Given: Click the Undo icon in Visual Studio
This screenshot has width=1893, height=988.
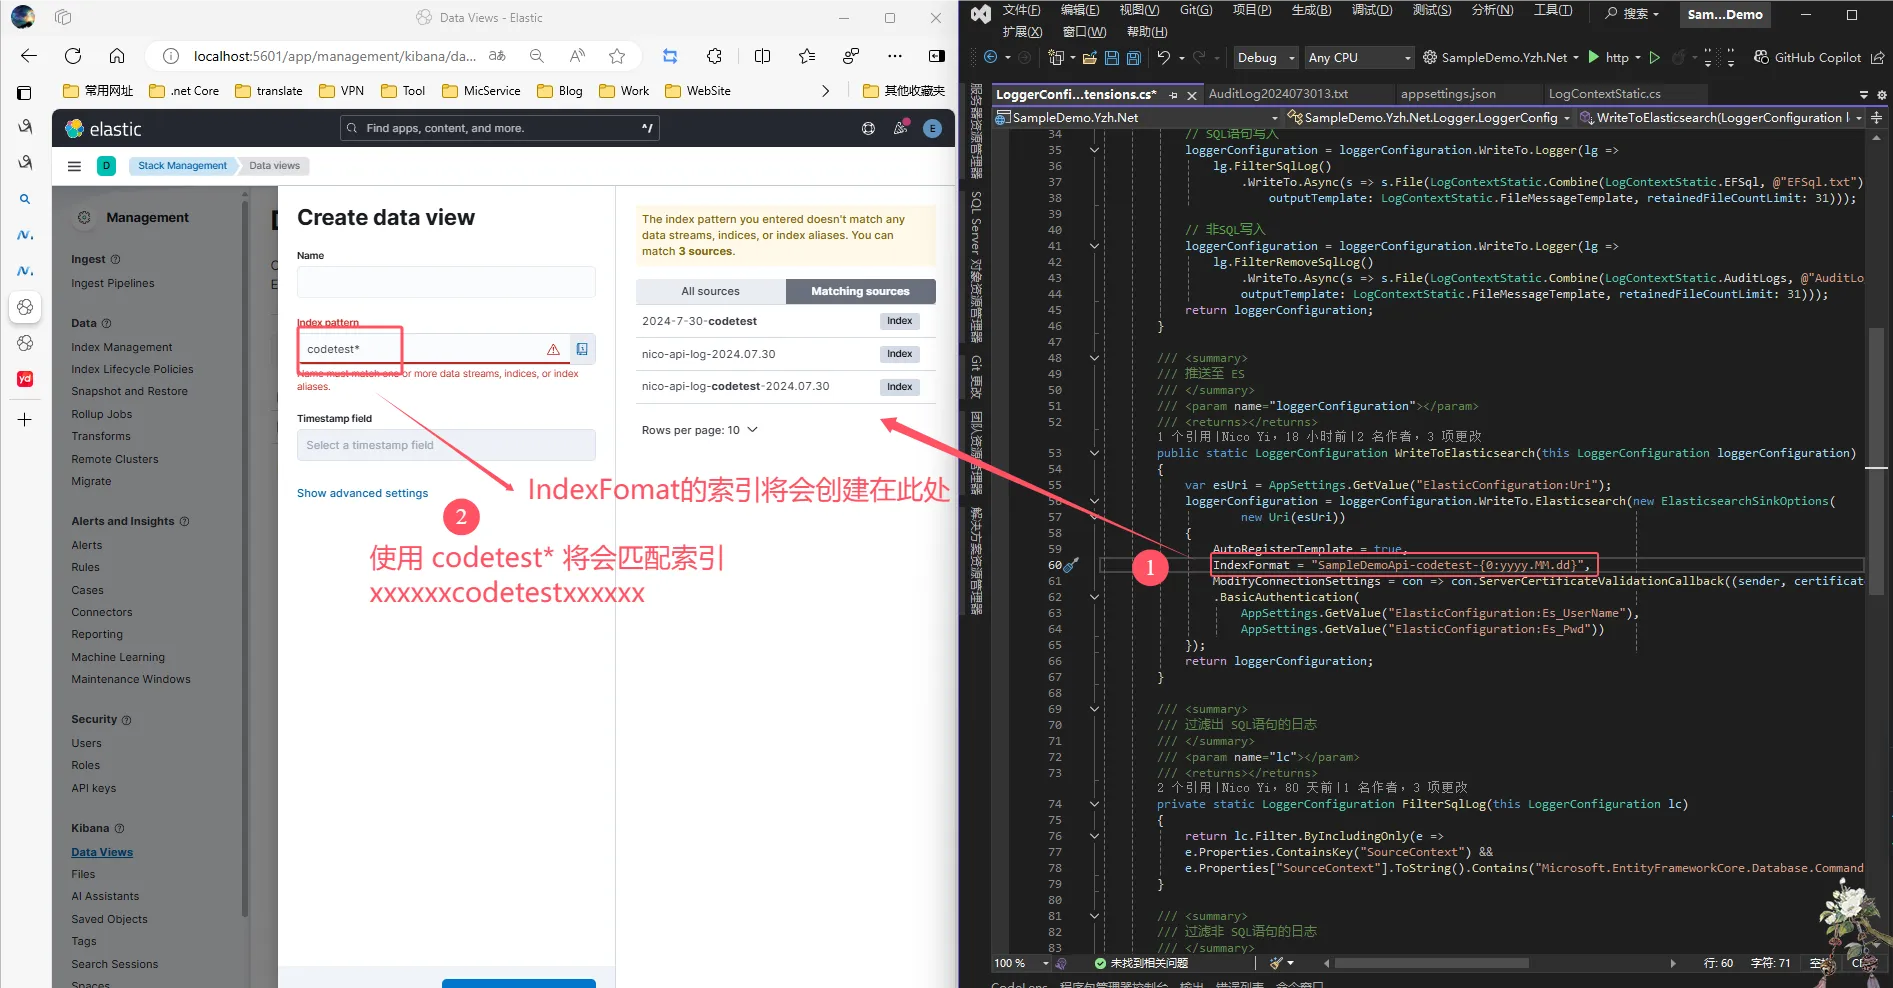Looking at the screenshot, I should [1164, 58].
